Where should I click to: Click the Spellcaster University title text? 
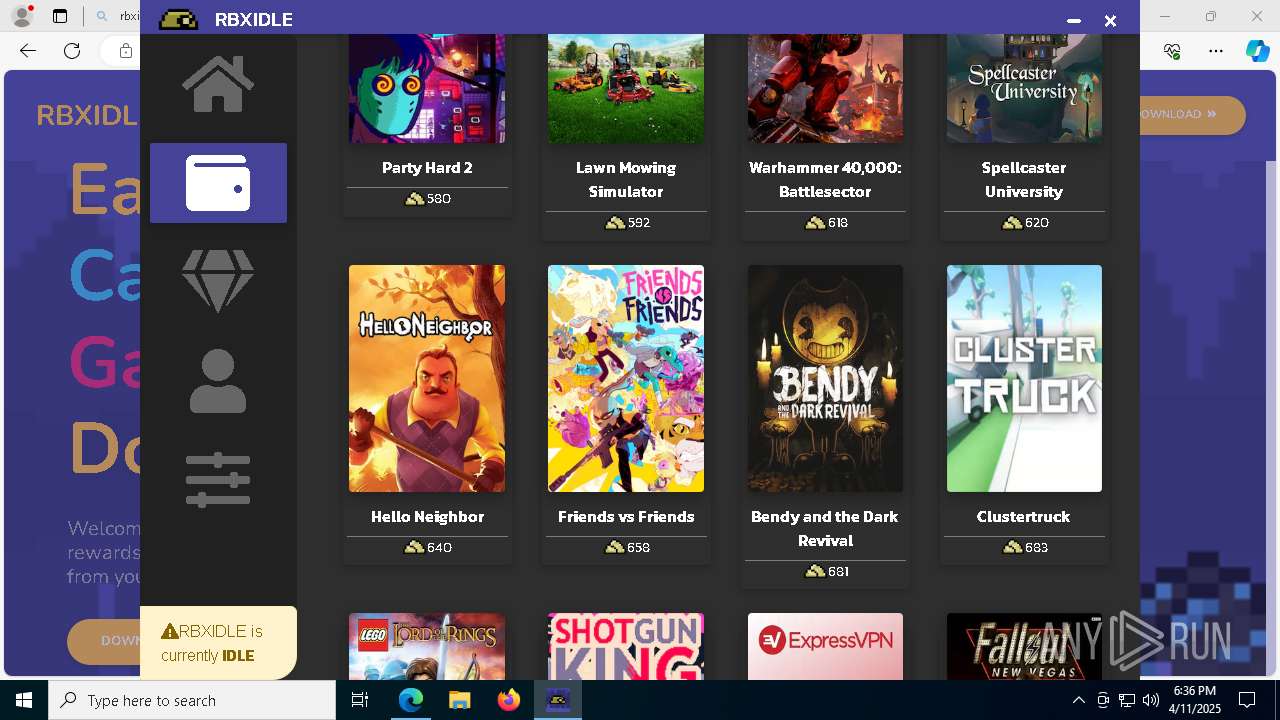pyautogui.click(x=1024, y=180)
